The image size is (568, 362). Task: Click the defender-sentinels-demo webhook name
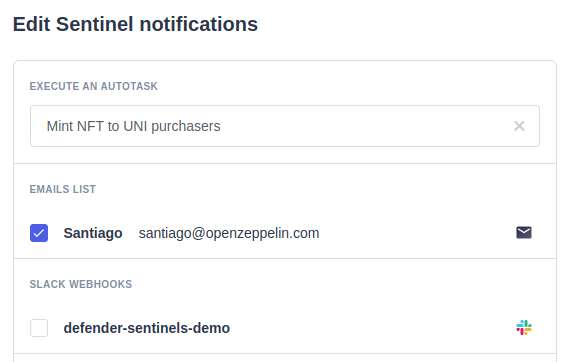tap(147, 328)
